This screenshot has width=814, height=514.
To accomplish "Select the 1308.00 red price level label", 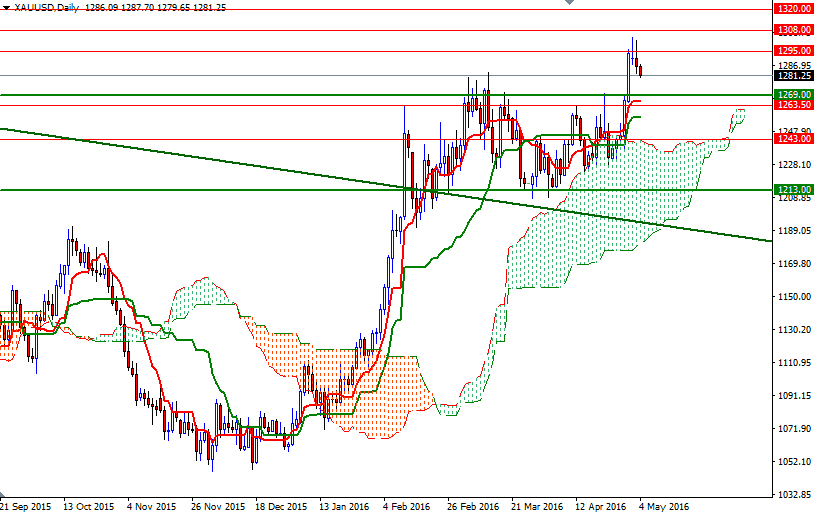I will 793,30.
